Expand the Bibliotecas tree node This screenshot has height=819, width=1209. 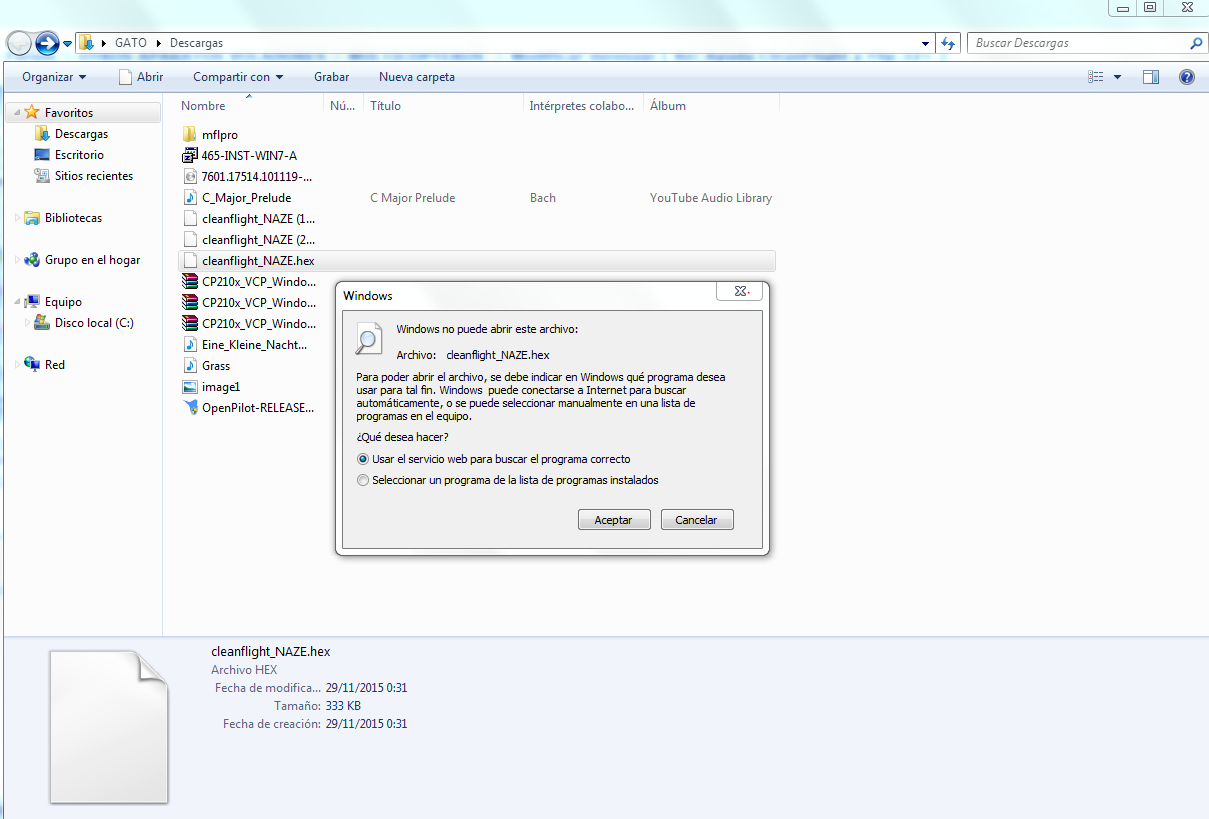[17, 218]
